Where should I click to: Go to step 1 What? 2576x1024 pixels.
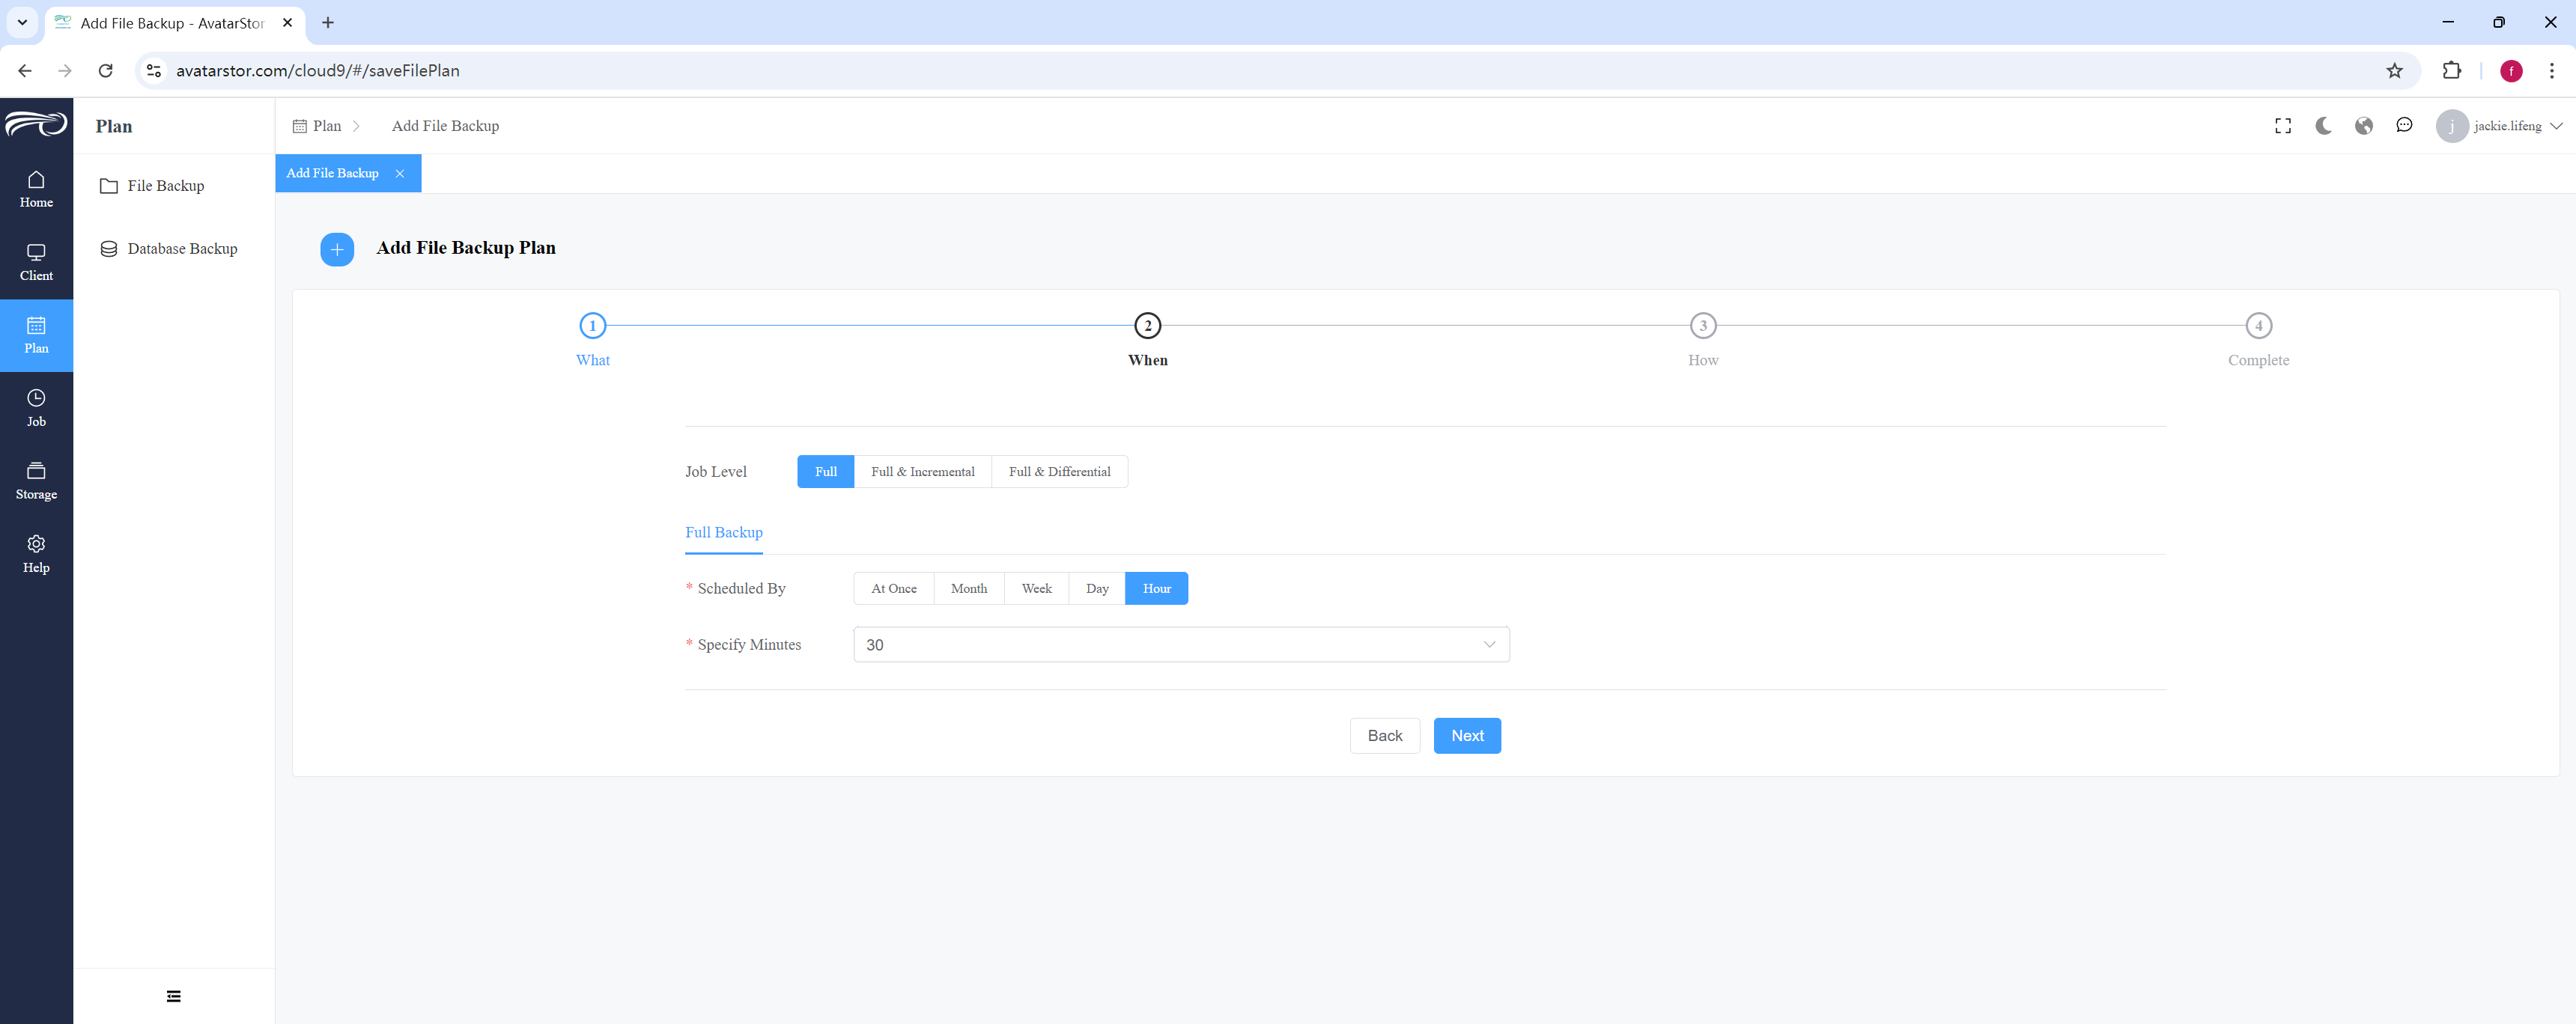tap(593, 326)
